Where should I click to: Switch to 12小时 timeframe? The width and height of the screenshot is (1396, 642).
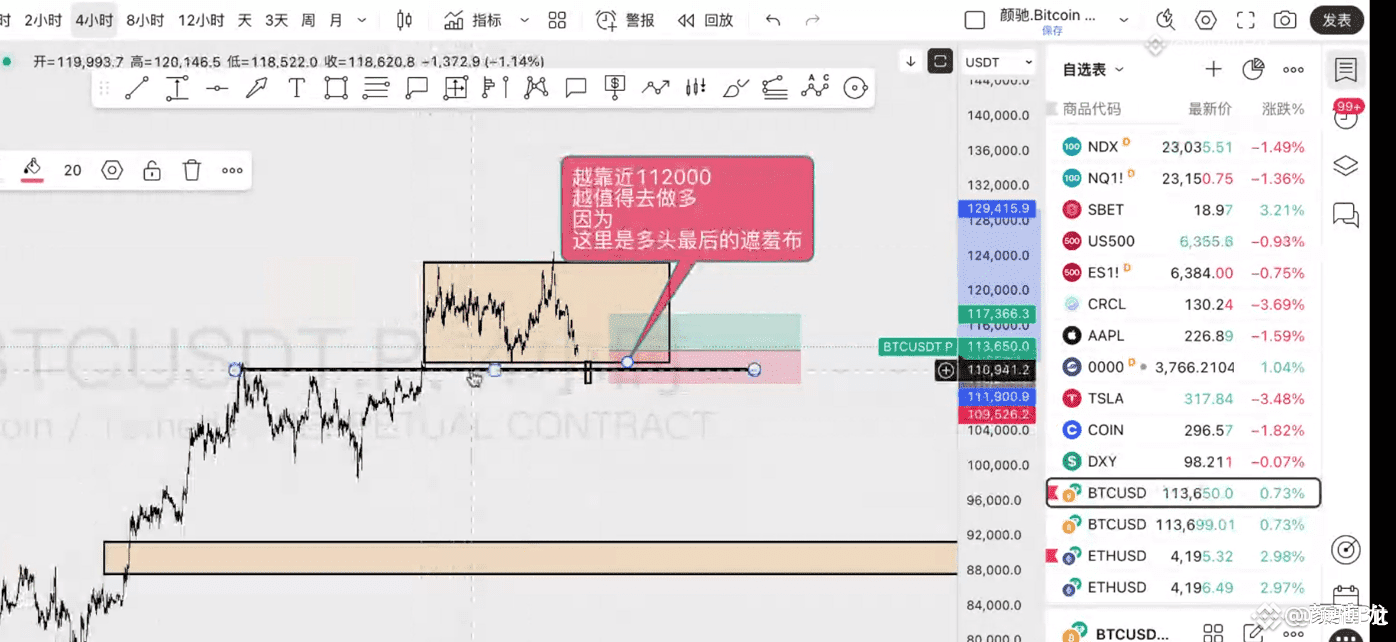tap(201, 20)
